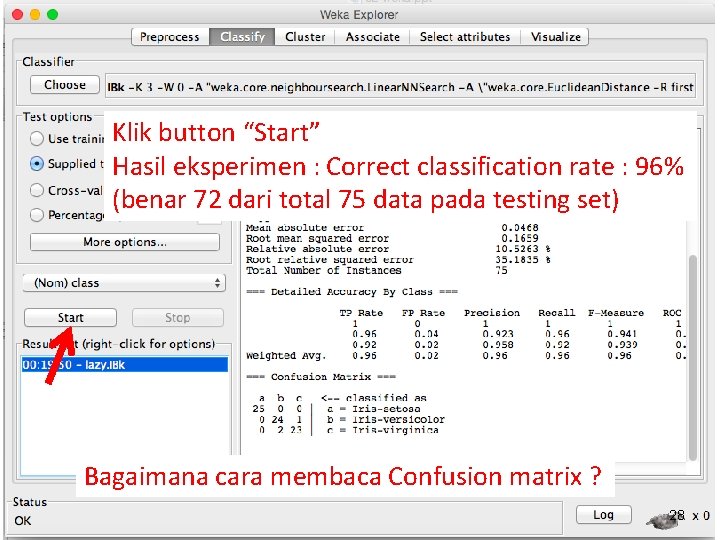The width and height of the screenshot is (720, 540).
Task: Click the 'Weighted Avg.' row label
Action: tap(286, 356)
